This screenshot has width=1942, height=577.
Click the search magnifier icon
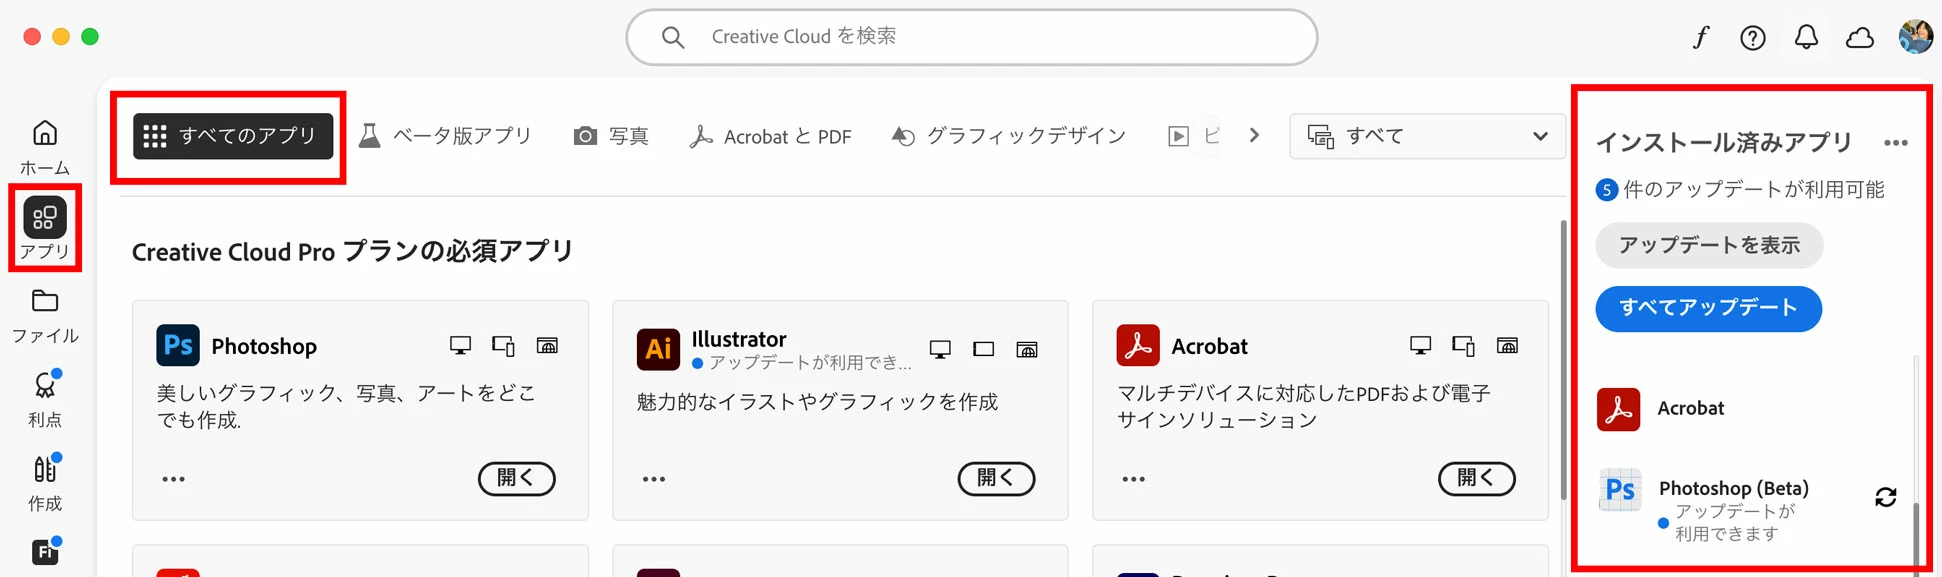point(673,38)
